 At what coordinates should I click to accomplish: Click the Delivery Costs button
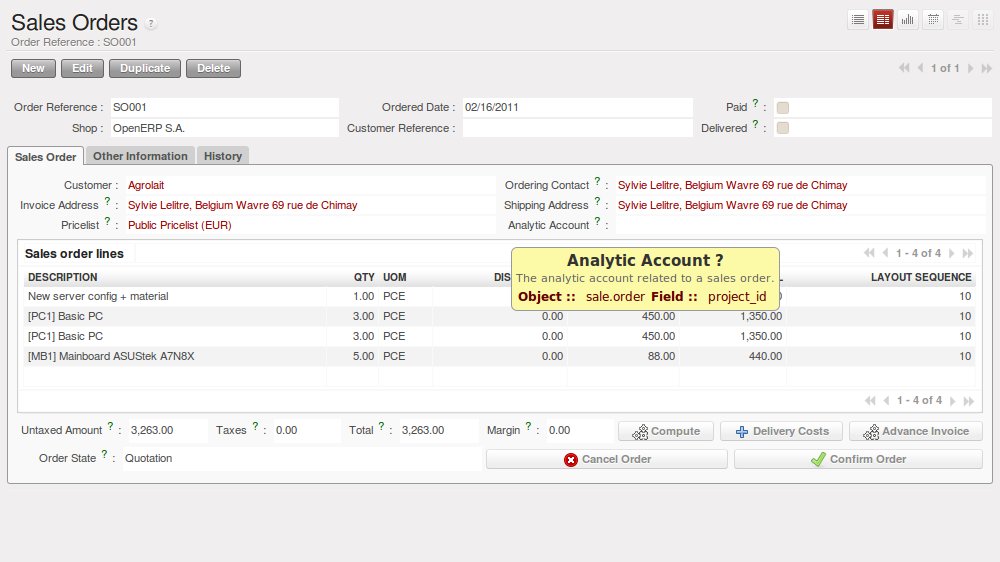[781, 431]
